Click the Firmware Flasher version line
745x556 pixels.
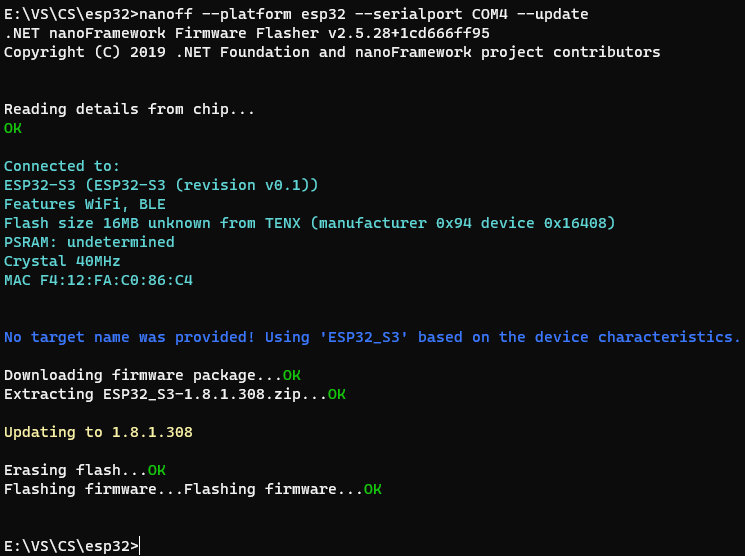pos(247,33)
